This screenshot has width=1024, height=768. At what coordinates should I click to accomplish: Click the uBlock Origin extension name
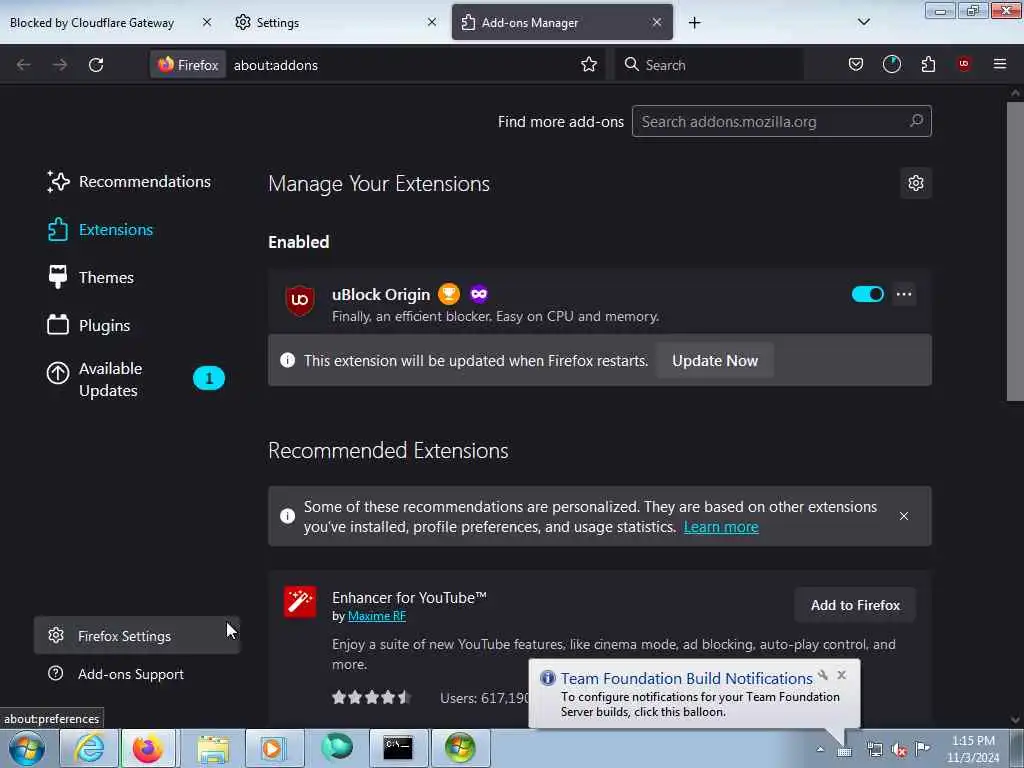point(381,295)
